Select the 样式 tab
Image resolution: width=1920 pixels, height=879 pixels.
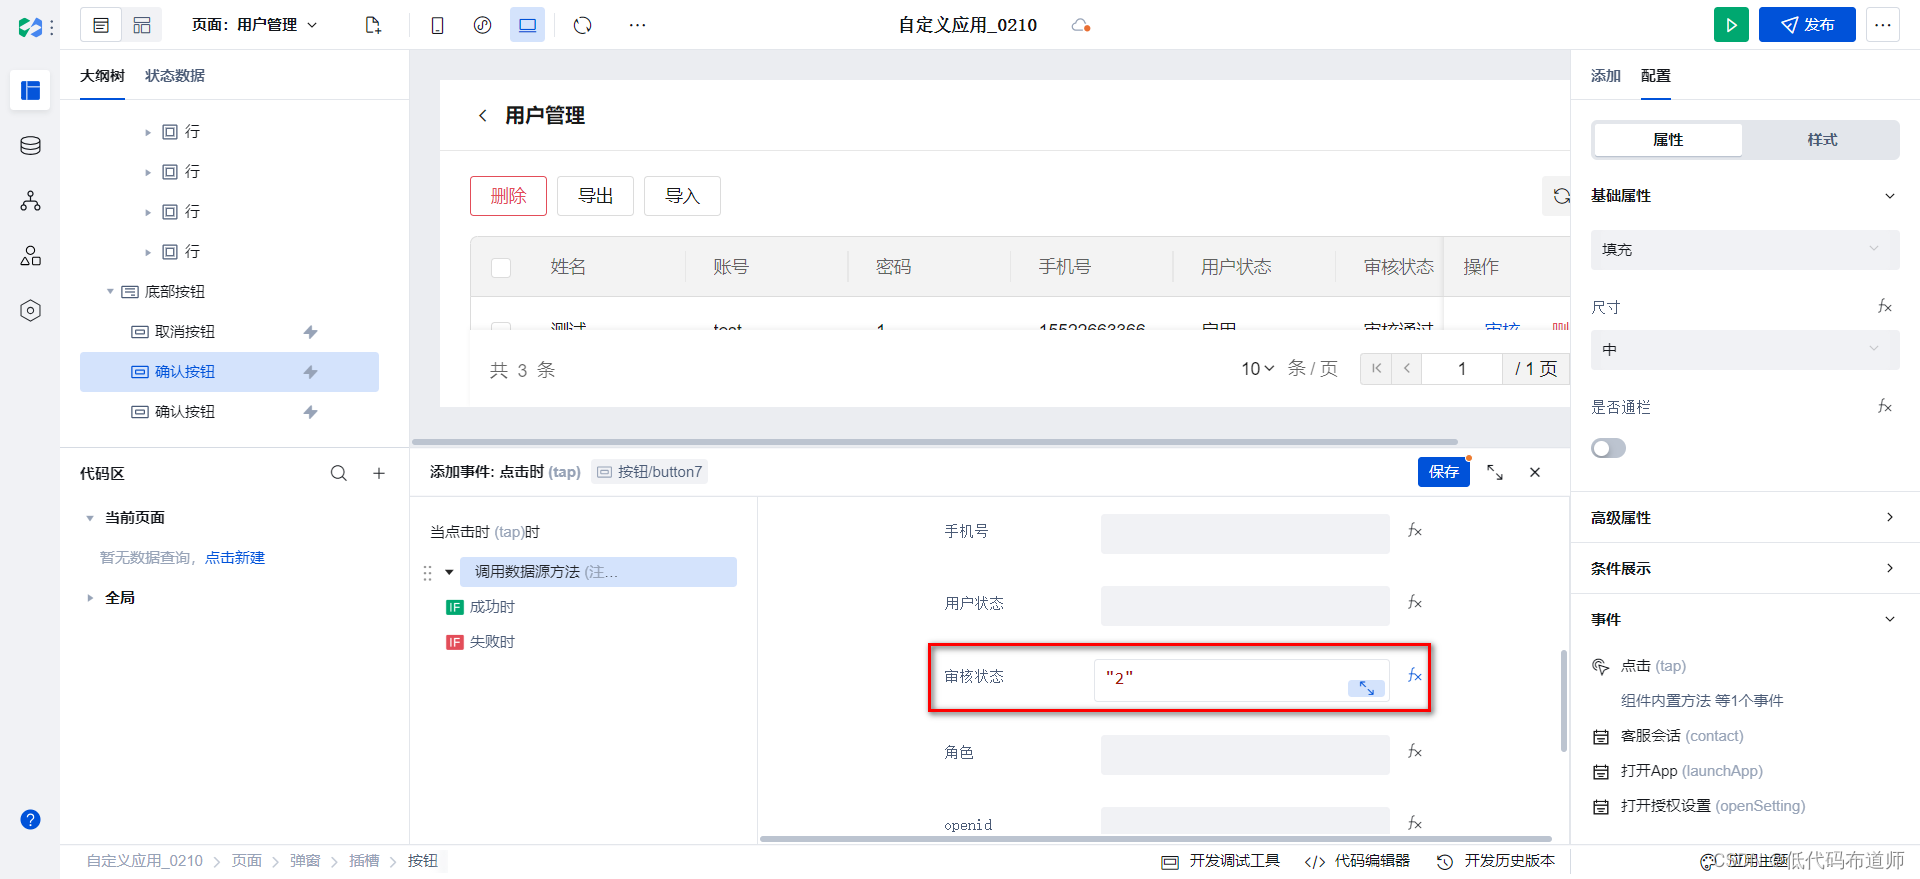point(1822,140)
